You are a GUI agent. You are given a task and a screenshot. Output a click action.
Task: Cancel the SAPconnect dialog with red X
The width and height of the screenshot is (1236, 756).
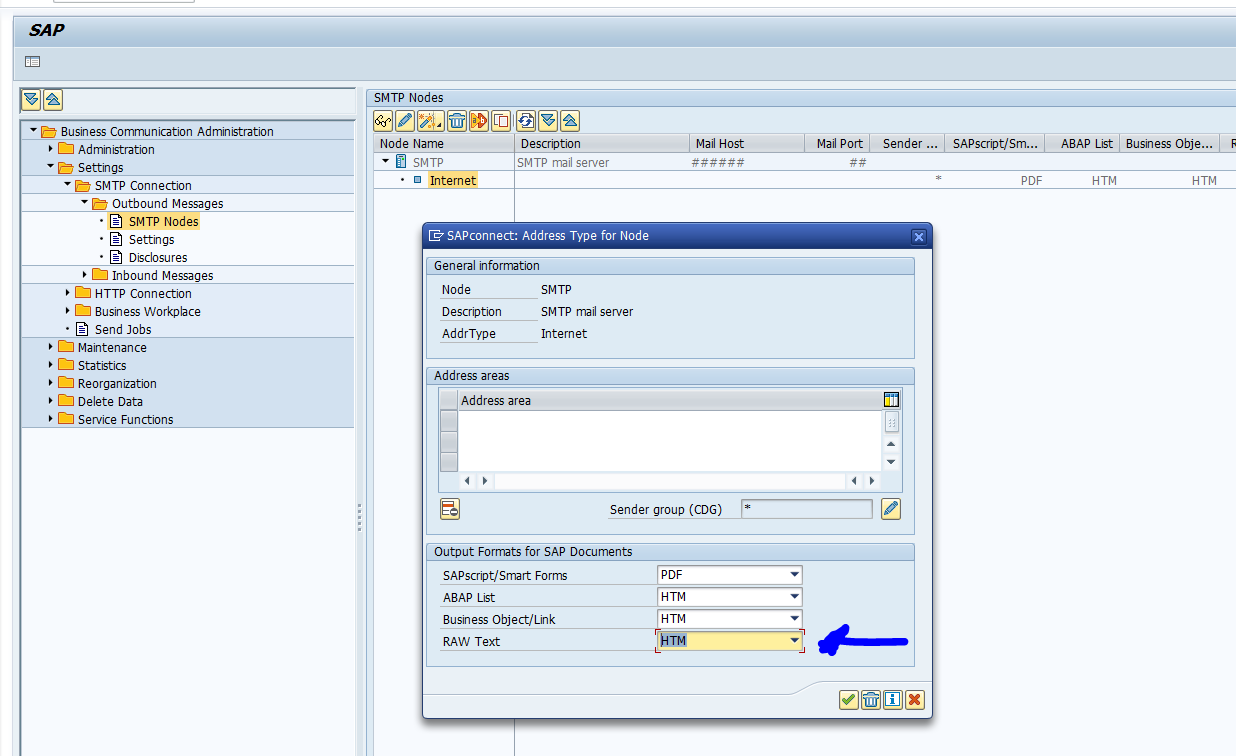(x=914, y=700)
